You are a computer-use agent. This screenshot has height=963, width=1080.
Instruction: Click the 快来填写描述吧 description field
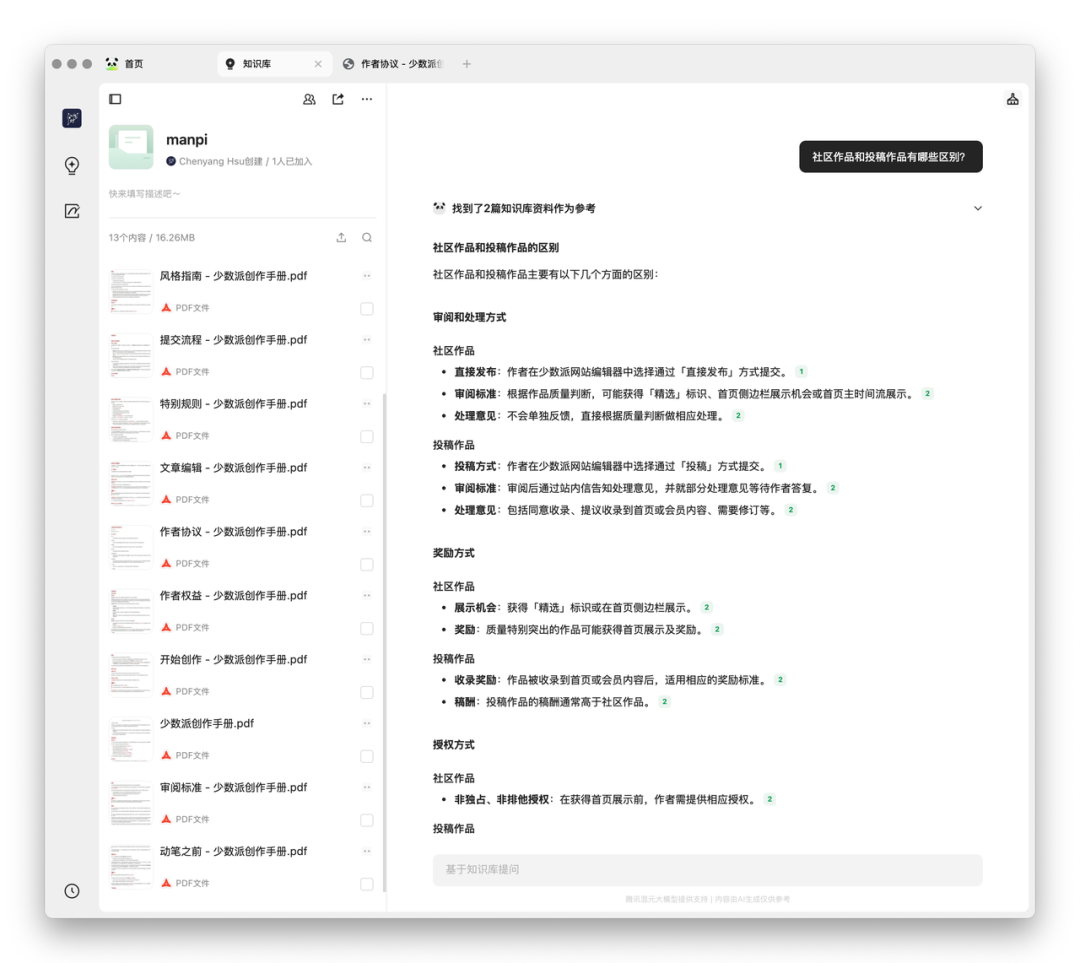[x=145, y=194]
